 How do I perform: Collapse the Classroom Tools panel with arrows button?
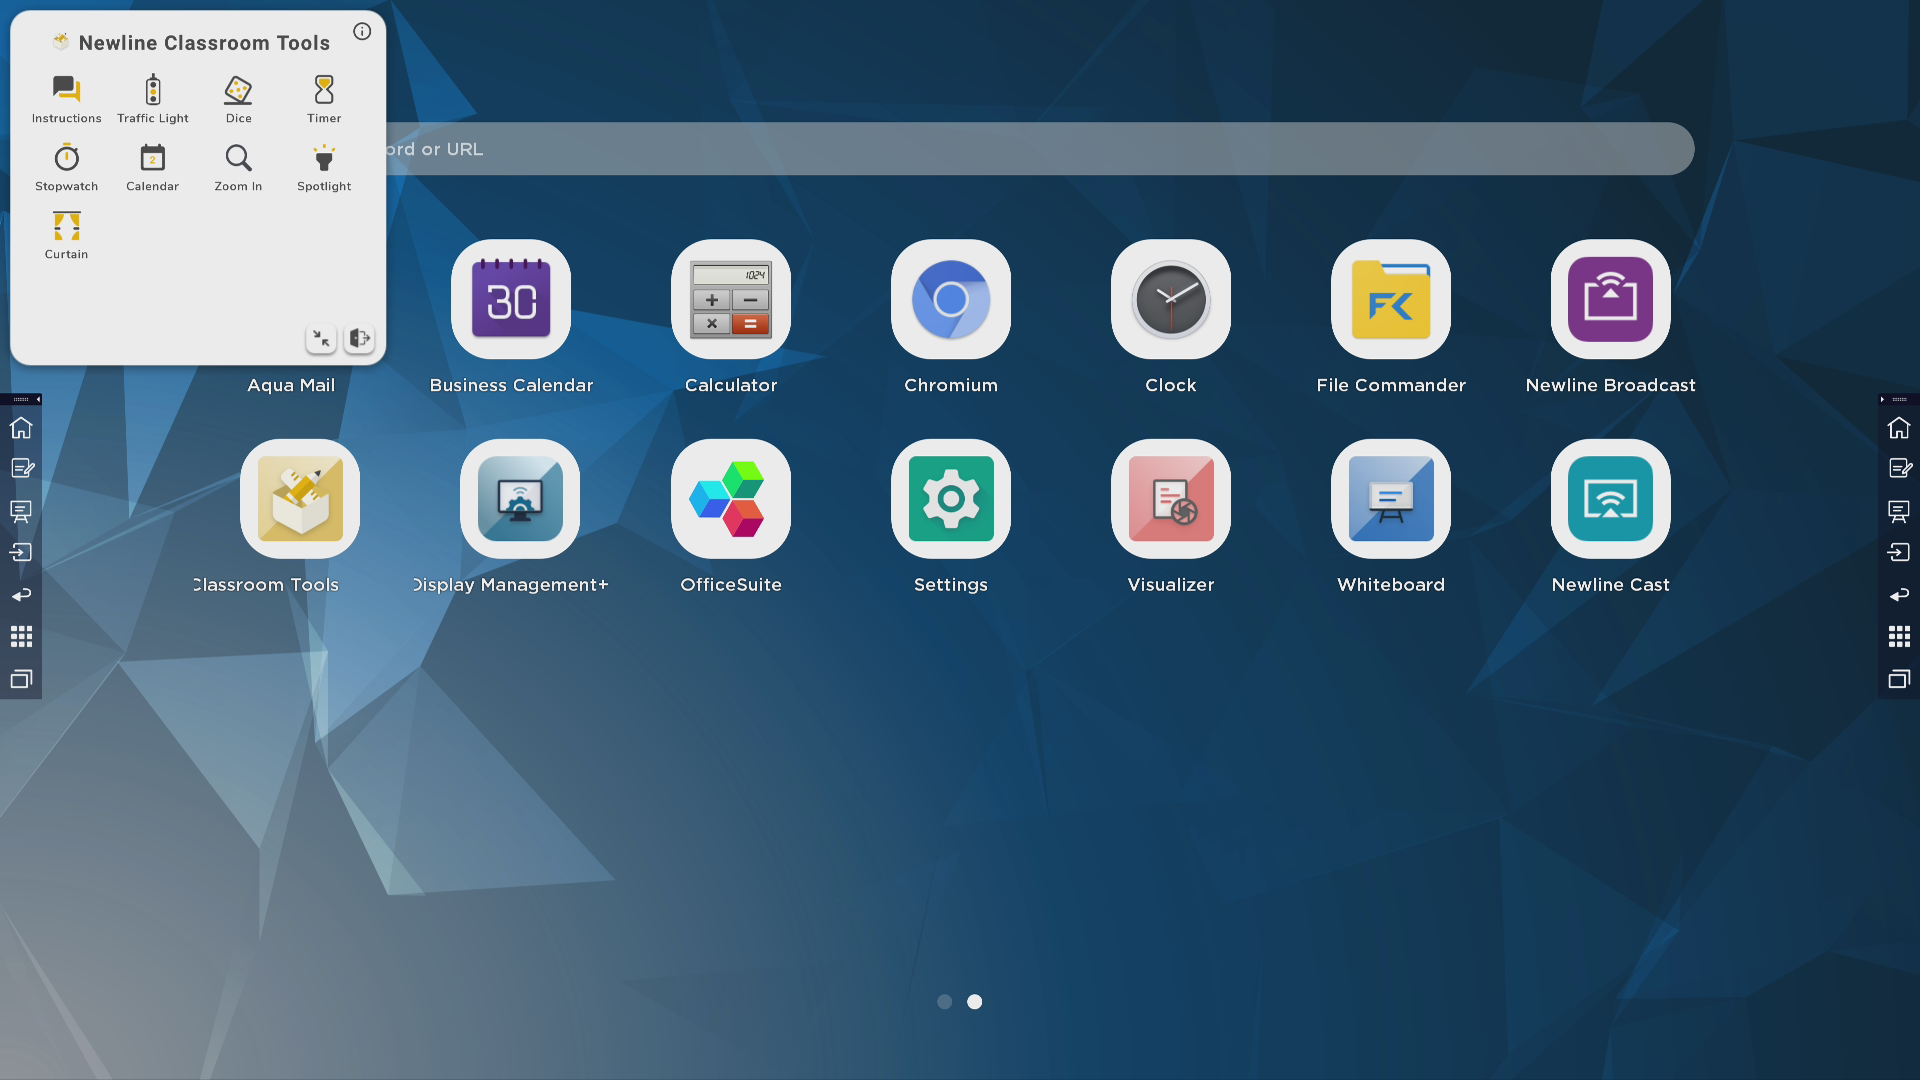[x=321, y=339]
